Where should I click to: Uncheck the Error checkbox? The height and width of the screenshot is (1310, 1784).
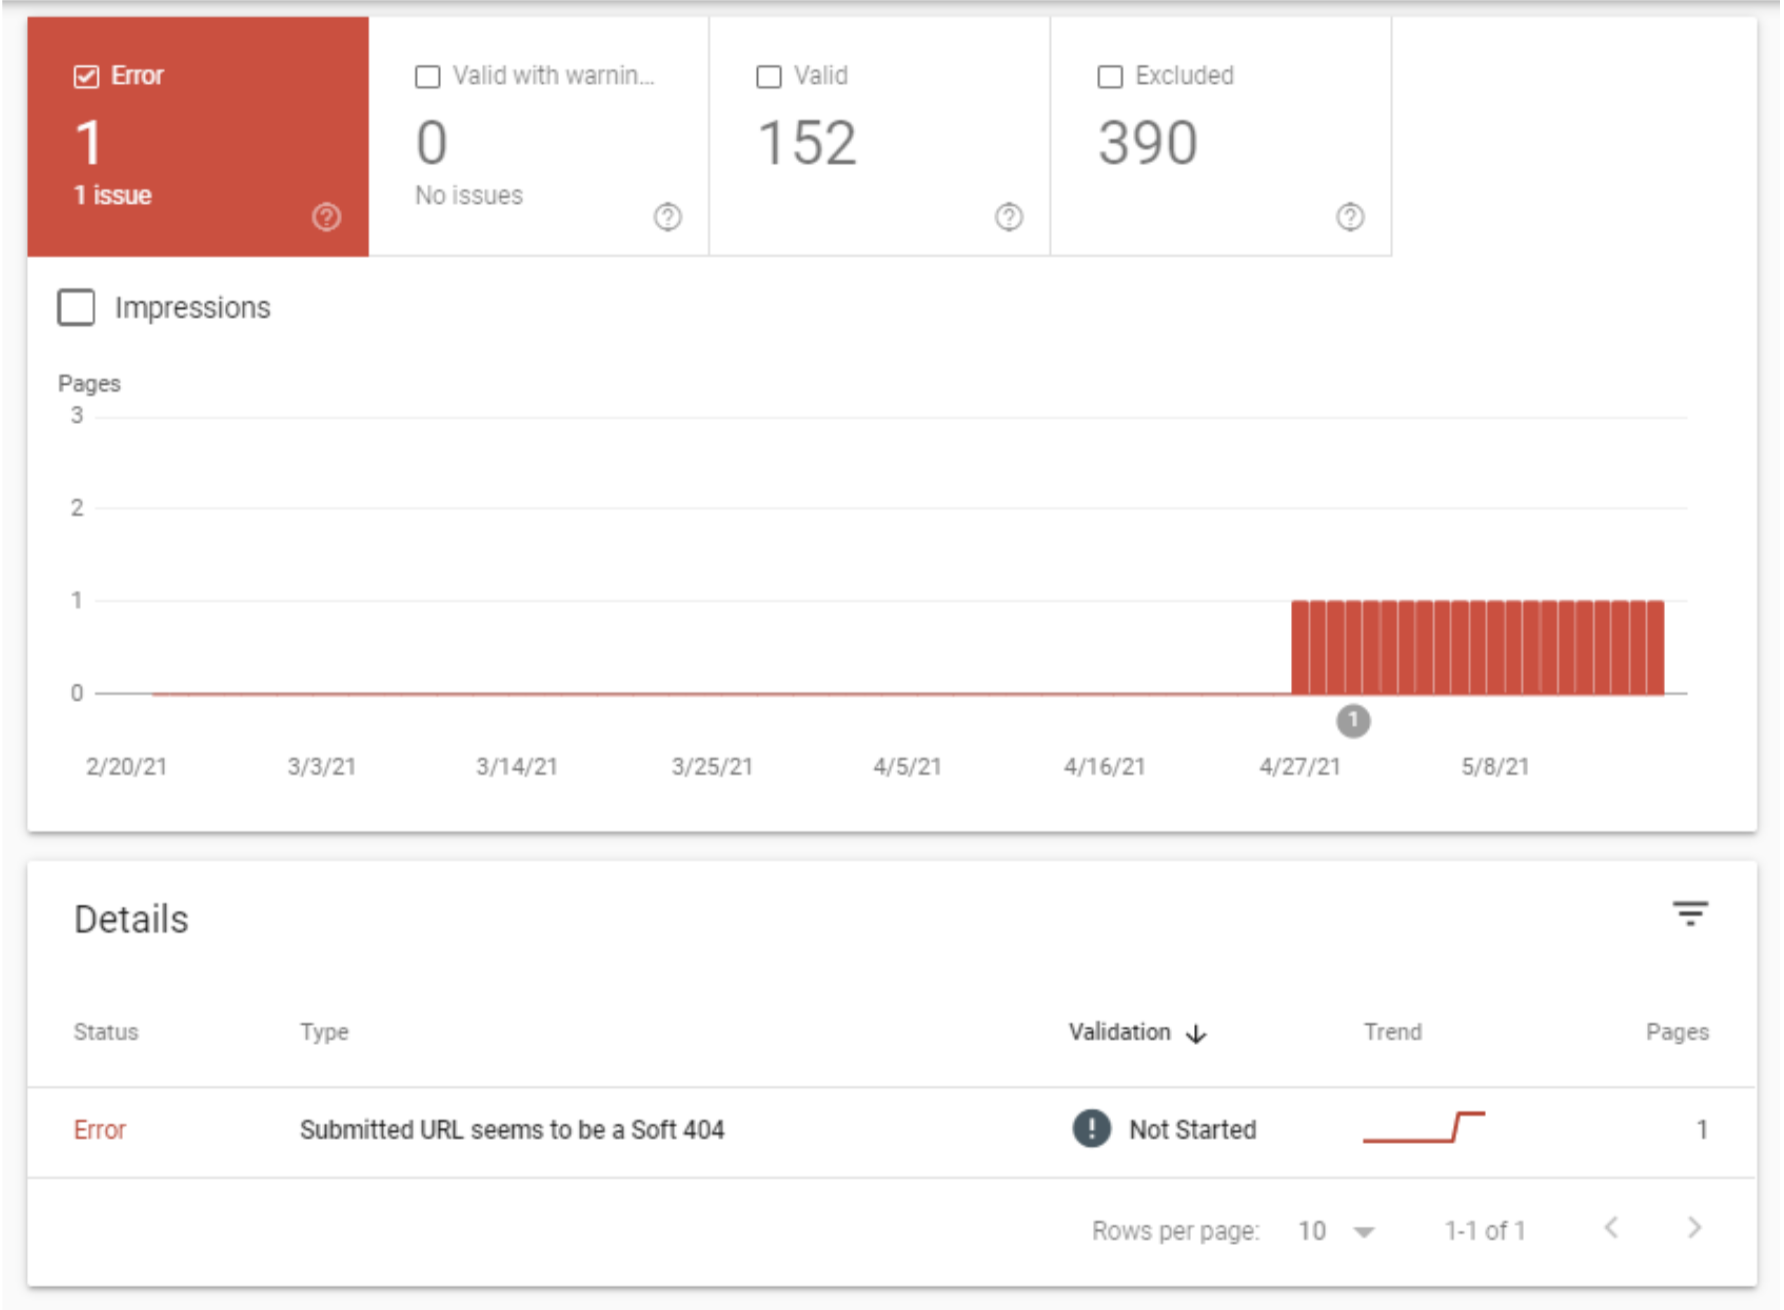tap(87, 76)
